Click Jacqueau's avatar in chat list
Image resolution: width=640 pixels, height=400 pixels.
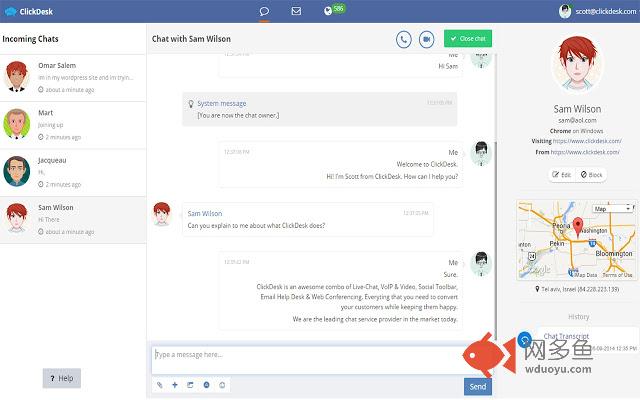(17, 171)
